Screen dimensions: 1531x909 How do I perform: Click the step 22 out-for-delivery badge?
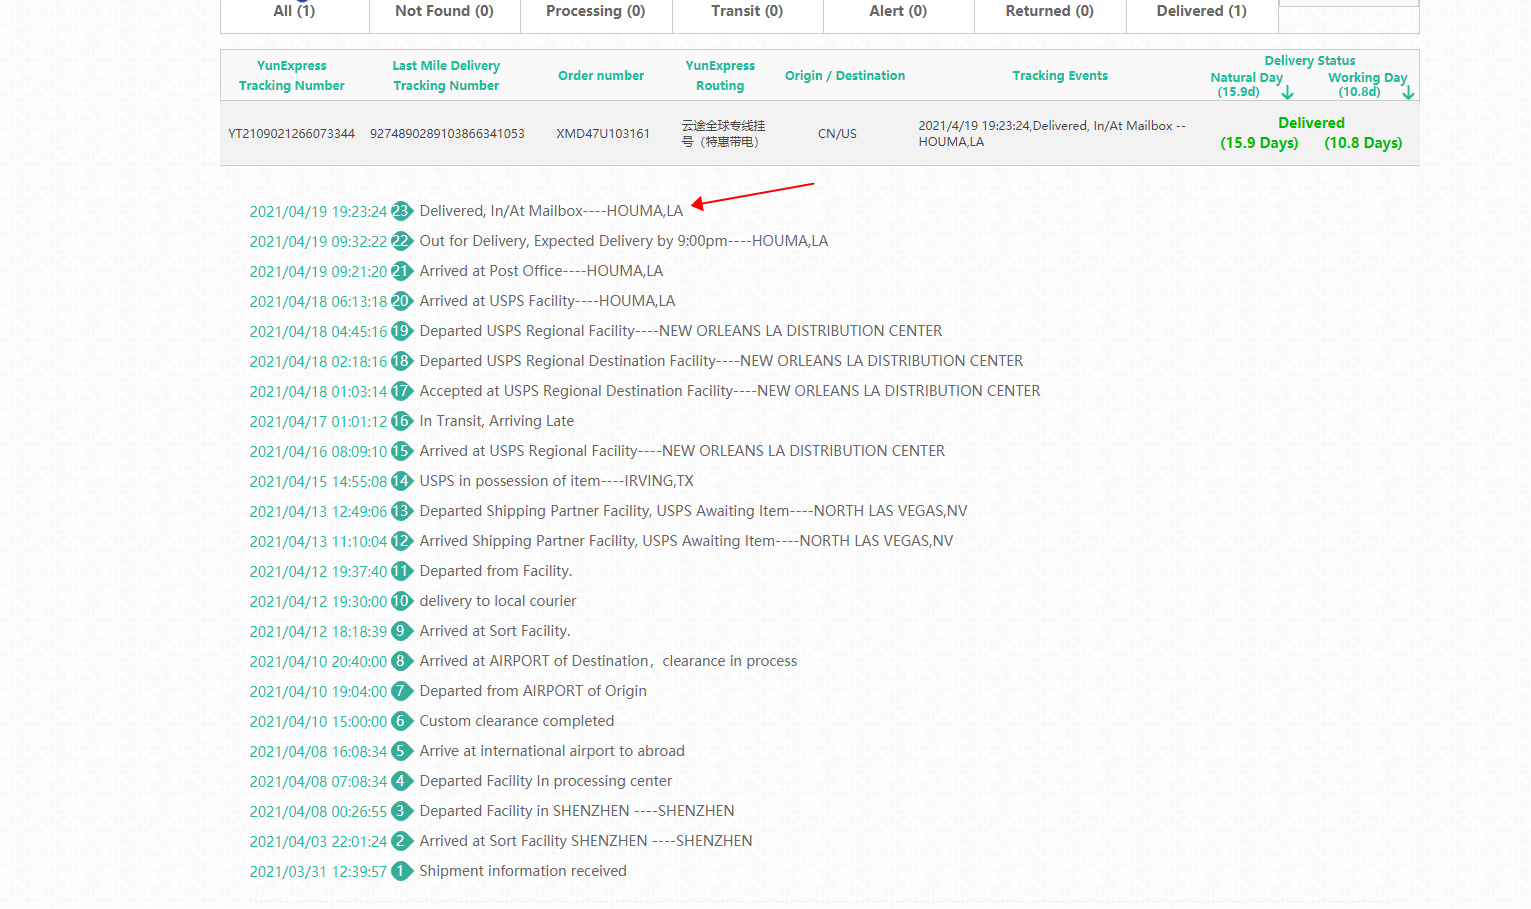tap(401, 241)
